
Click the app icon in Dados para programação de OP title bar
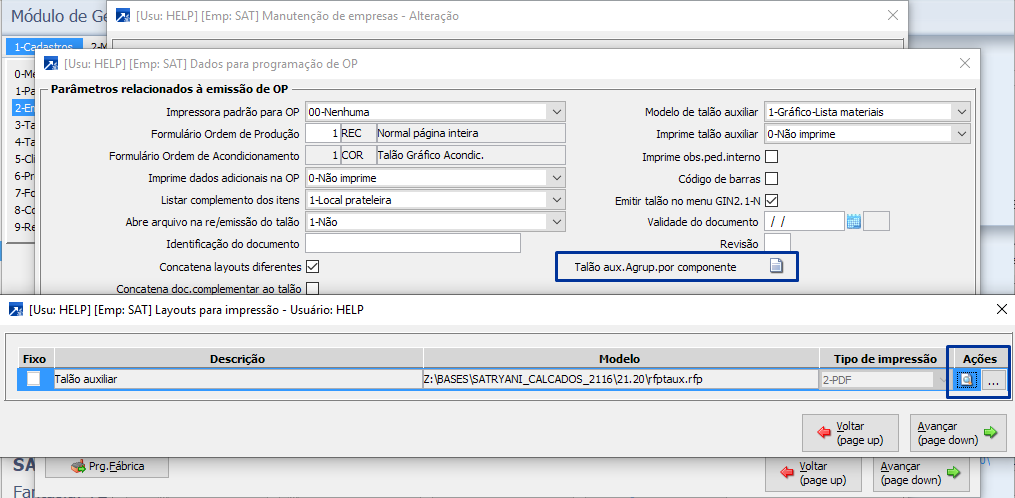click(x=50, y=63)
